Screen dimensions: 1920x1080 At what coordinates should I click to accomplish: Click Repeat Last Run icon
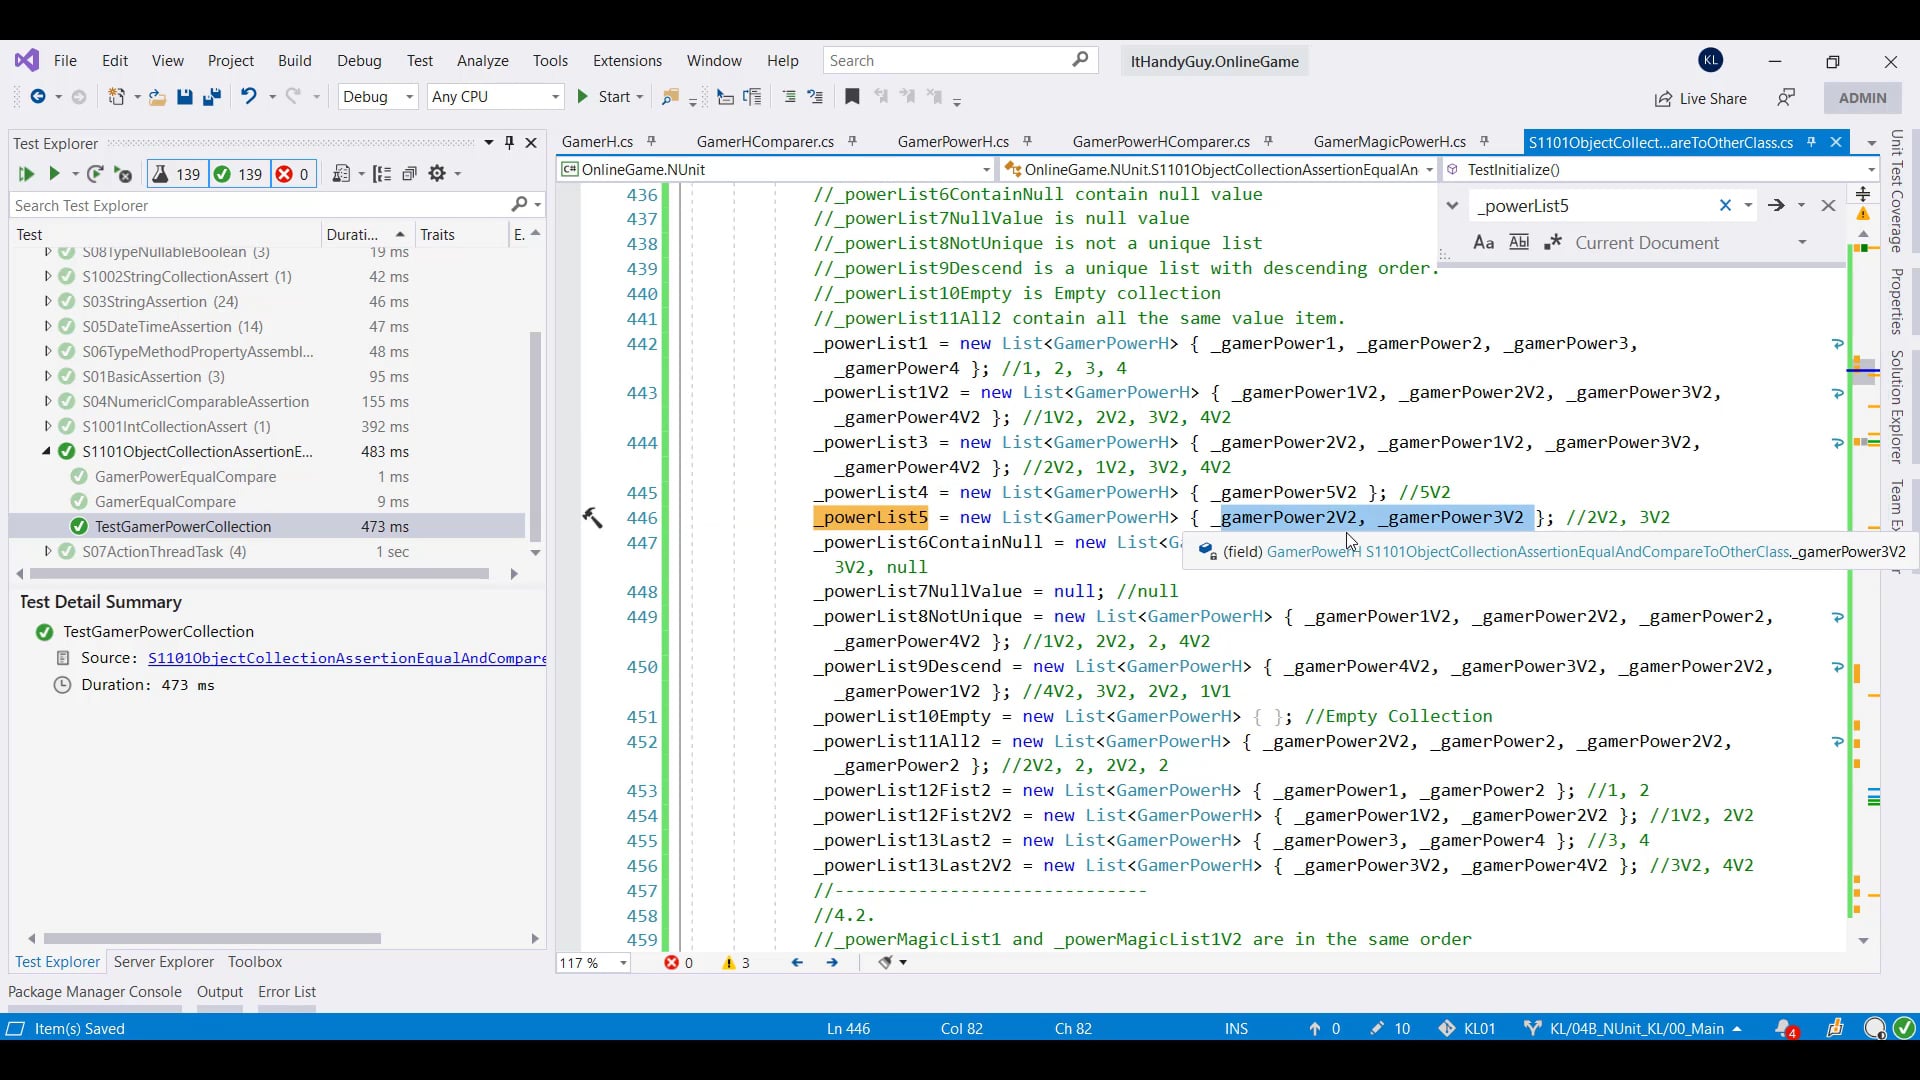(x=95, y=174)
